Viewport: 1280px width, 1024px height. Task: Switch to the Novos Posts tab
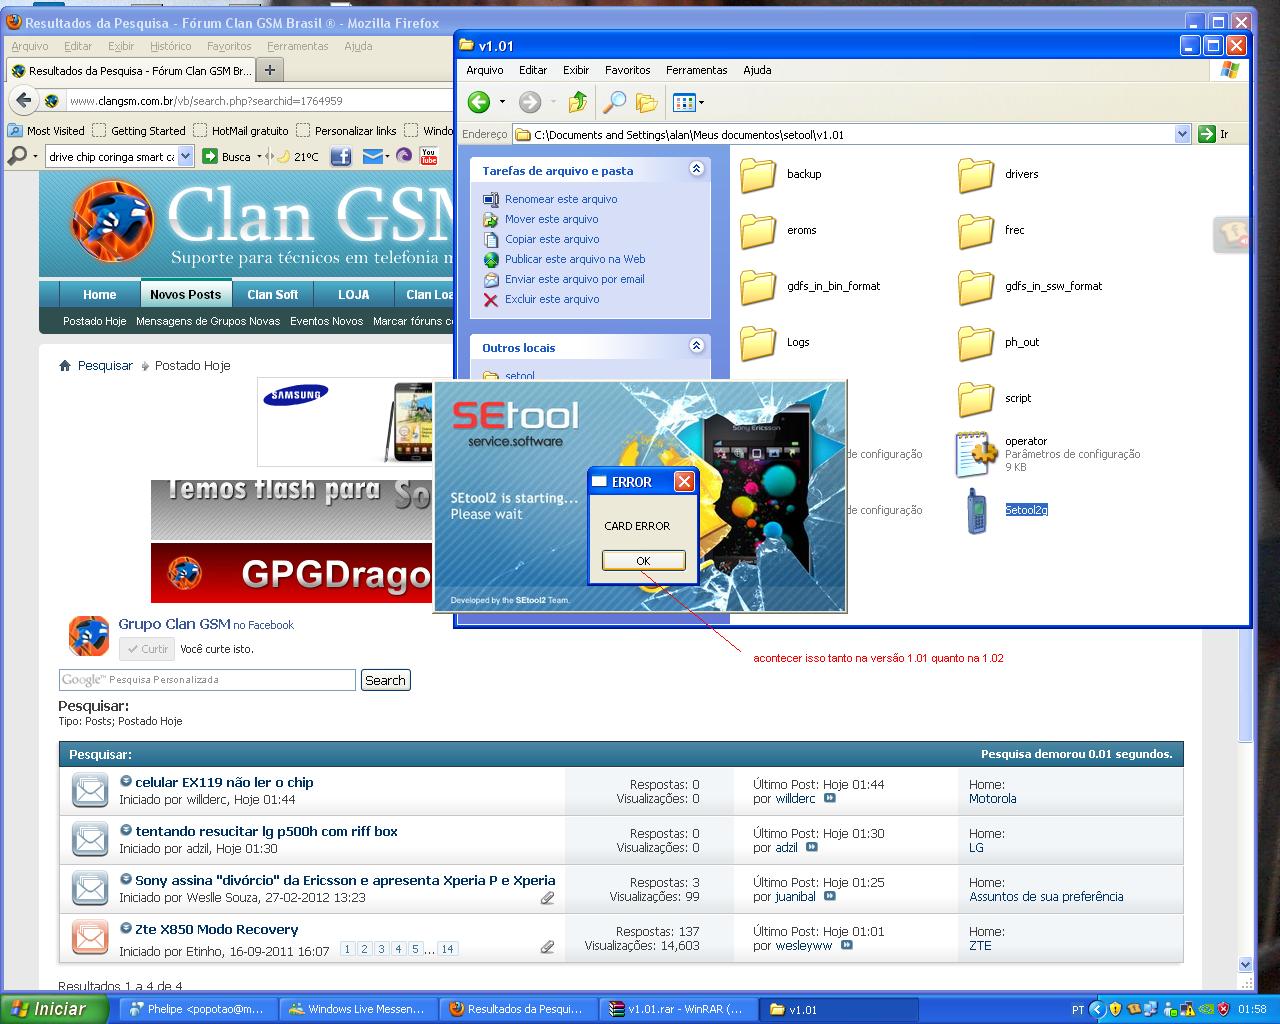[185, 295]
